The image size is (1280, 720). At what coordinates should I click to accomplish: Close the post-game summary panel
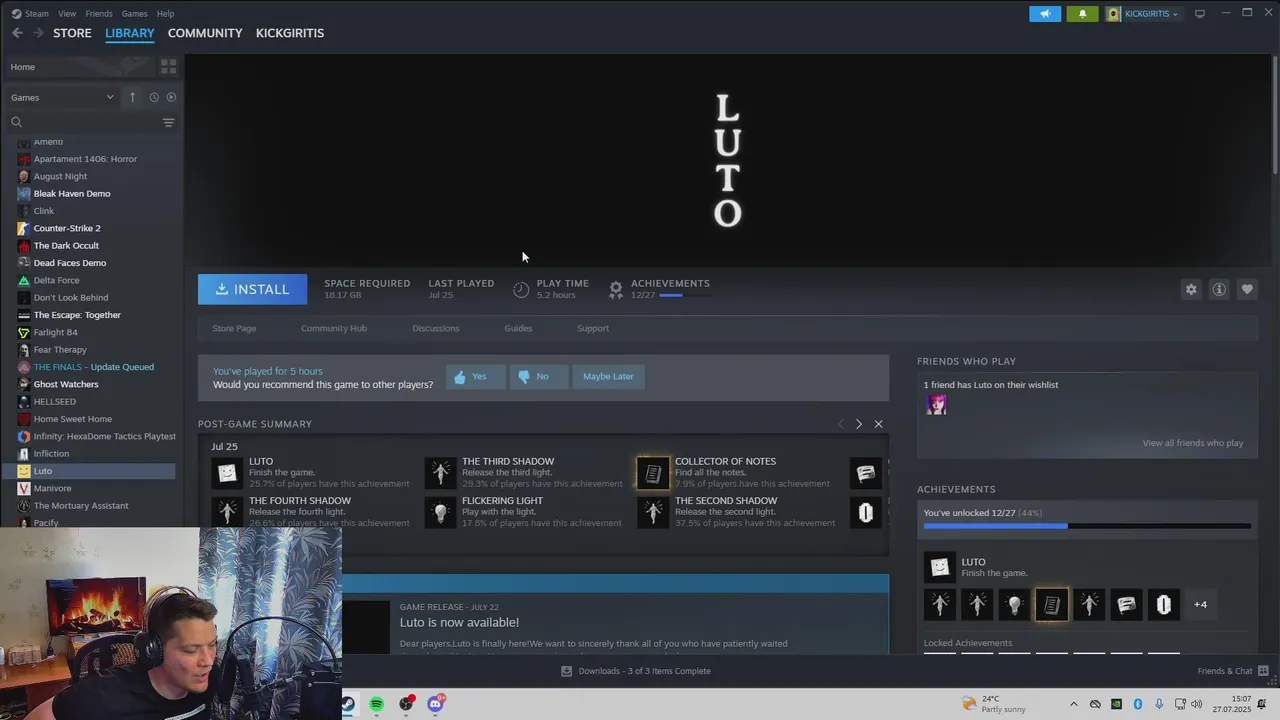[878, 424]
